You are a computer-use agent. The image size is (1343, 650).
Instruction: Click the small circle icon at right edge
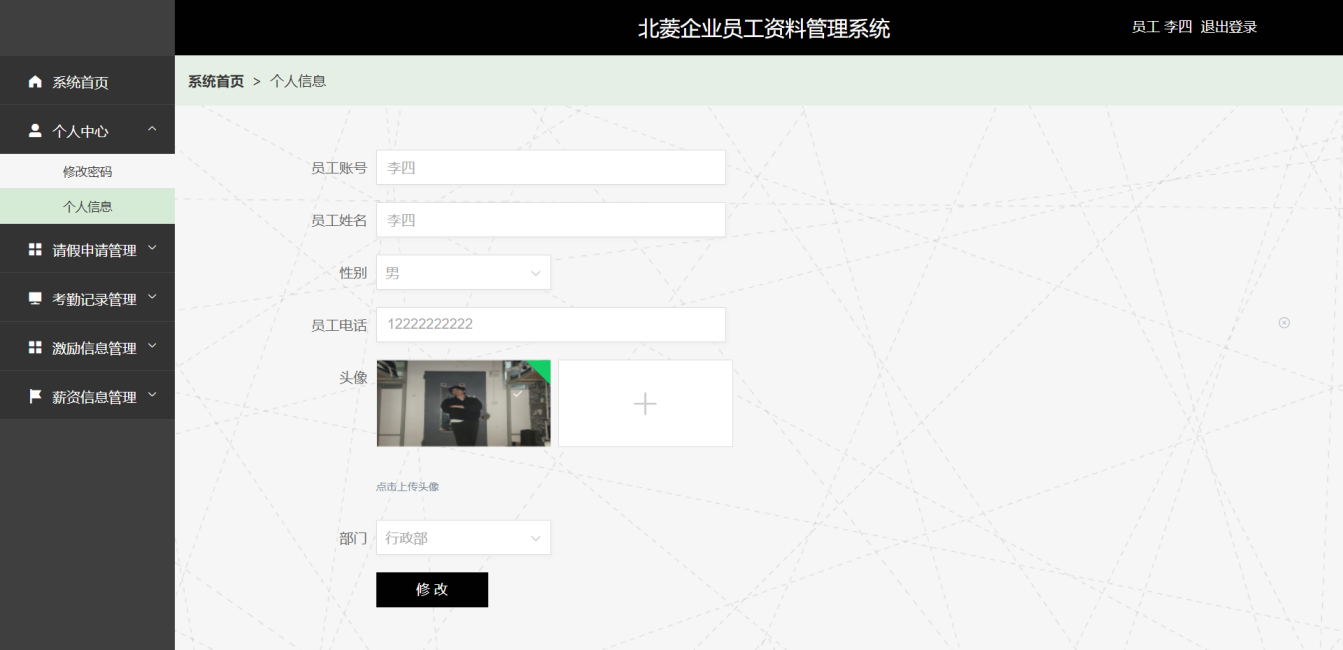click(1284, 322)
